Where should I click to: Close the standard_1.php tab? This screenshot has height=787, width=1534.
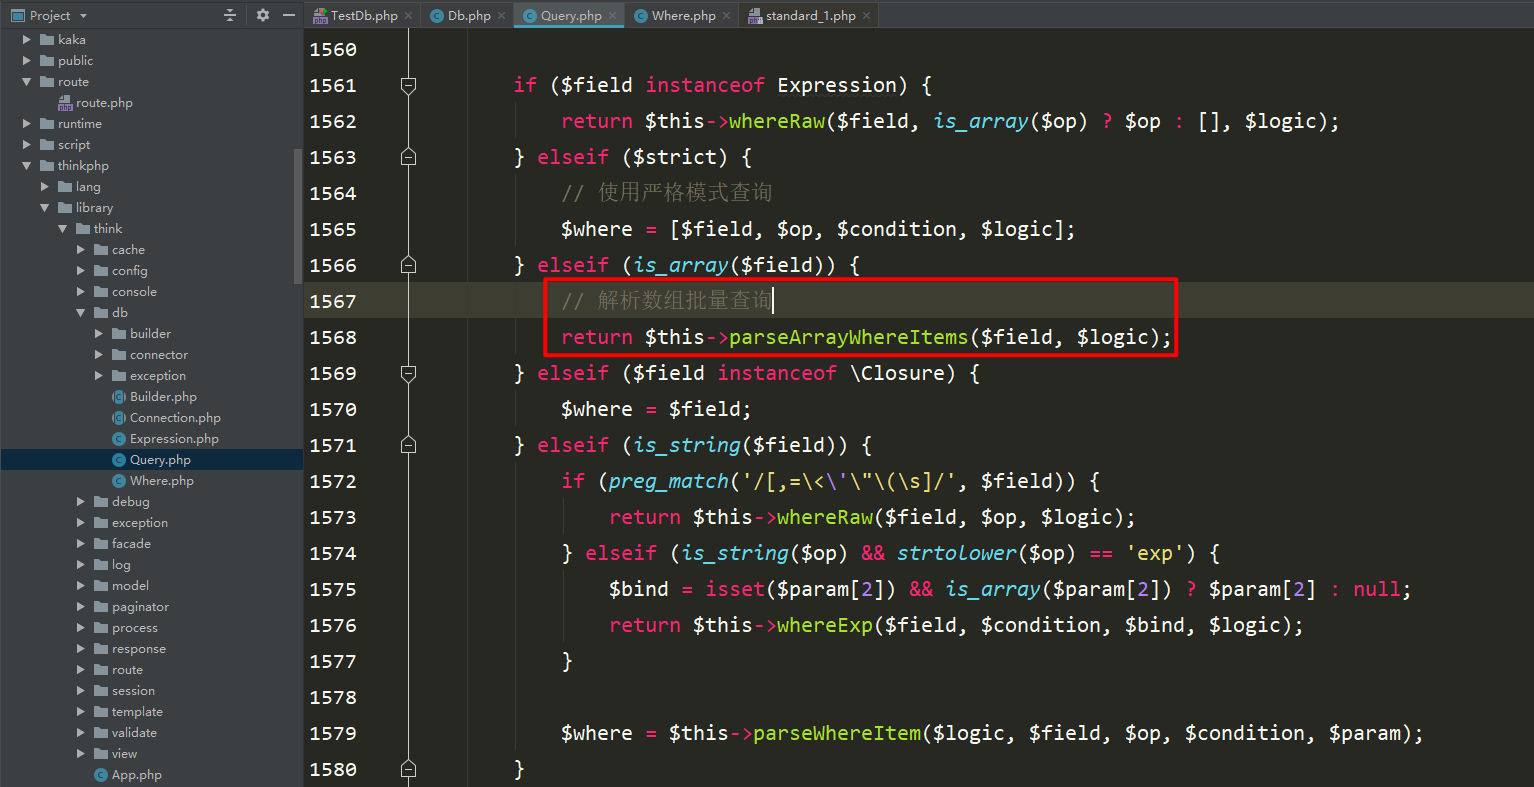click(866, 16)
